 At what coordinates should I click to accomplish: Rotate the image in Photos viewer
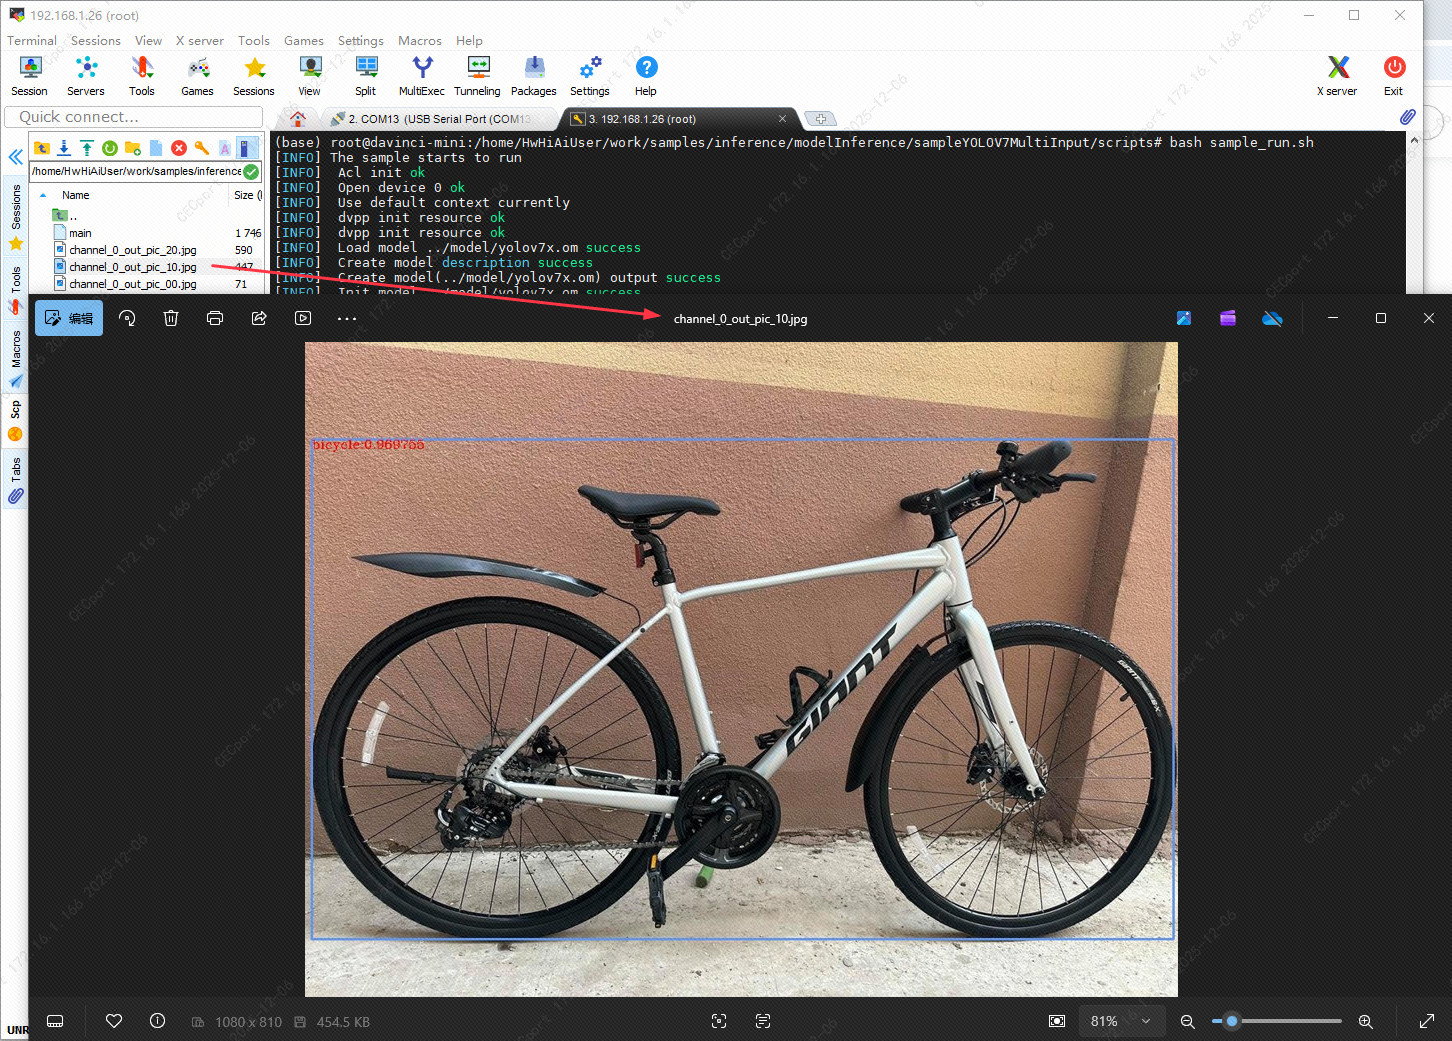click(x=127, y=318)
